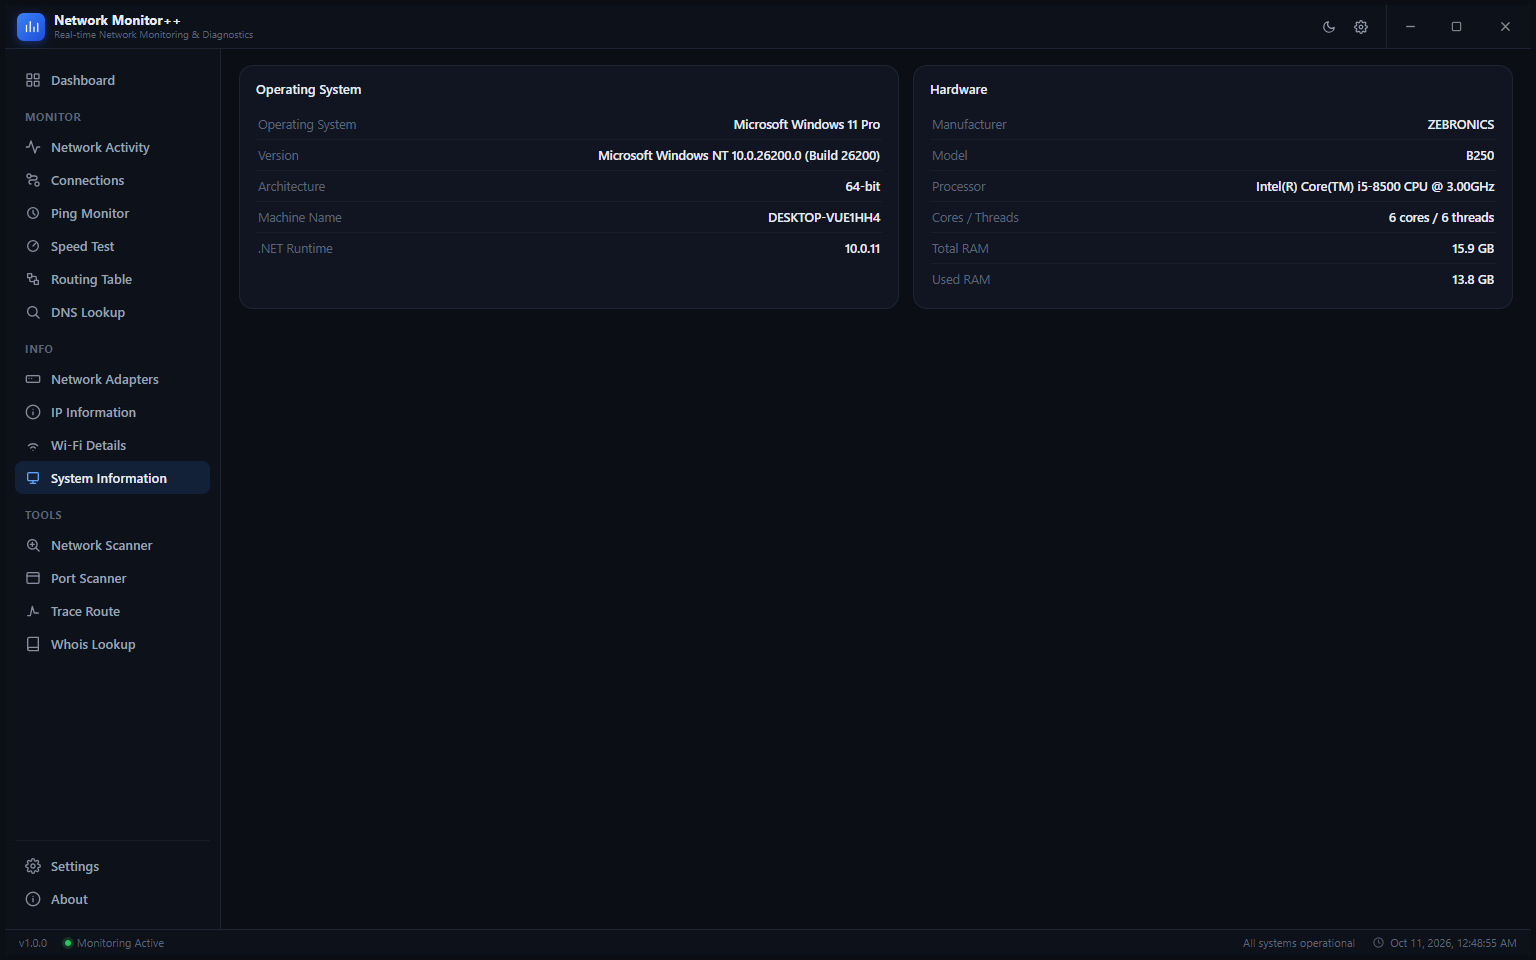Click the Network Activity pulse icon
1536x960 pixels.
tap(33, 147)
